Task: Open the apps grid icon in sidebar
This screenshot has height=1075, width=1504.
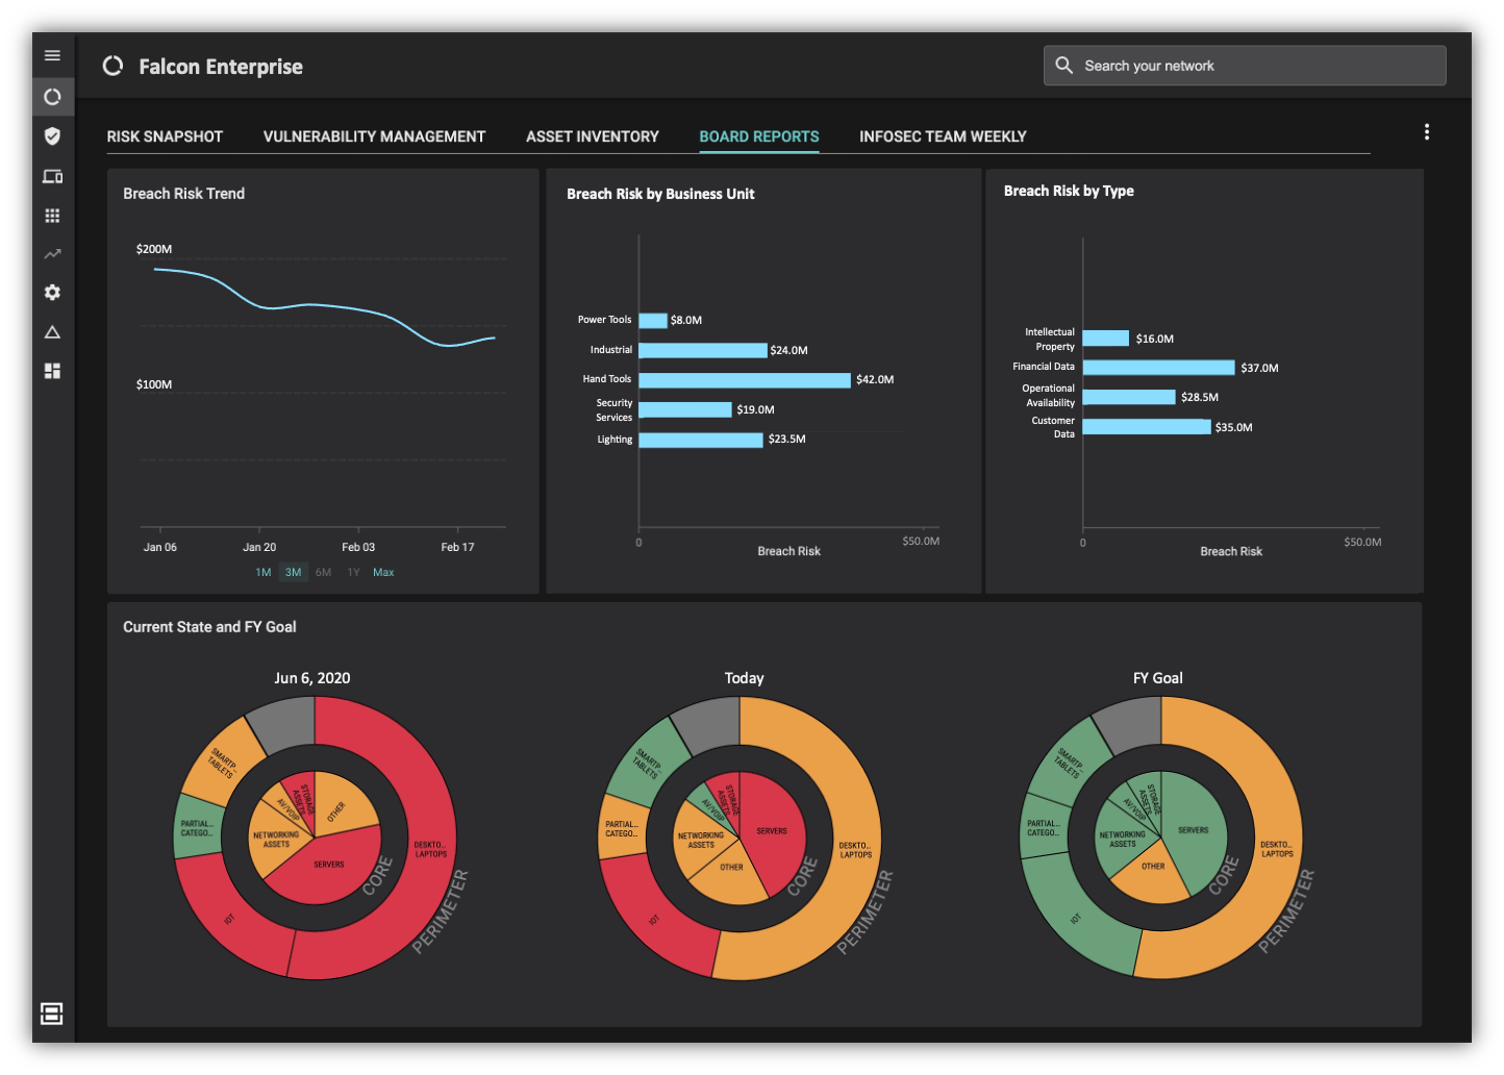Action: 53,215
